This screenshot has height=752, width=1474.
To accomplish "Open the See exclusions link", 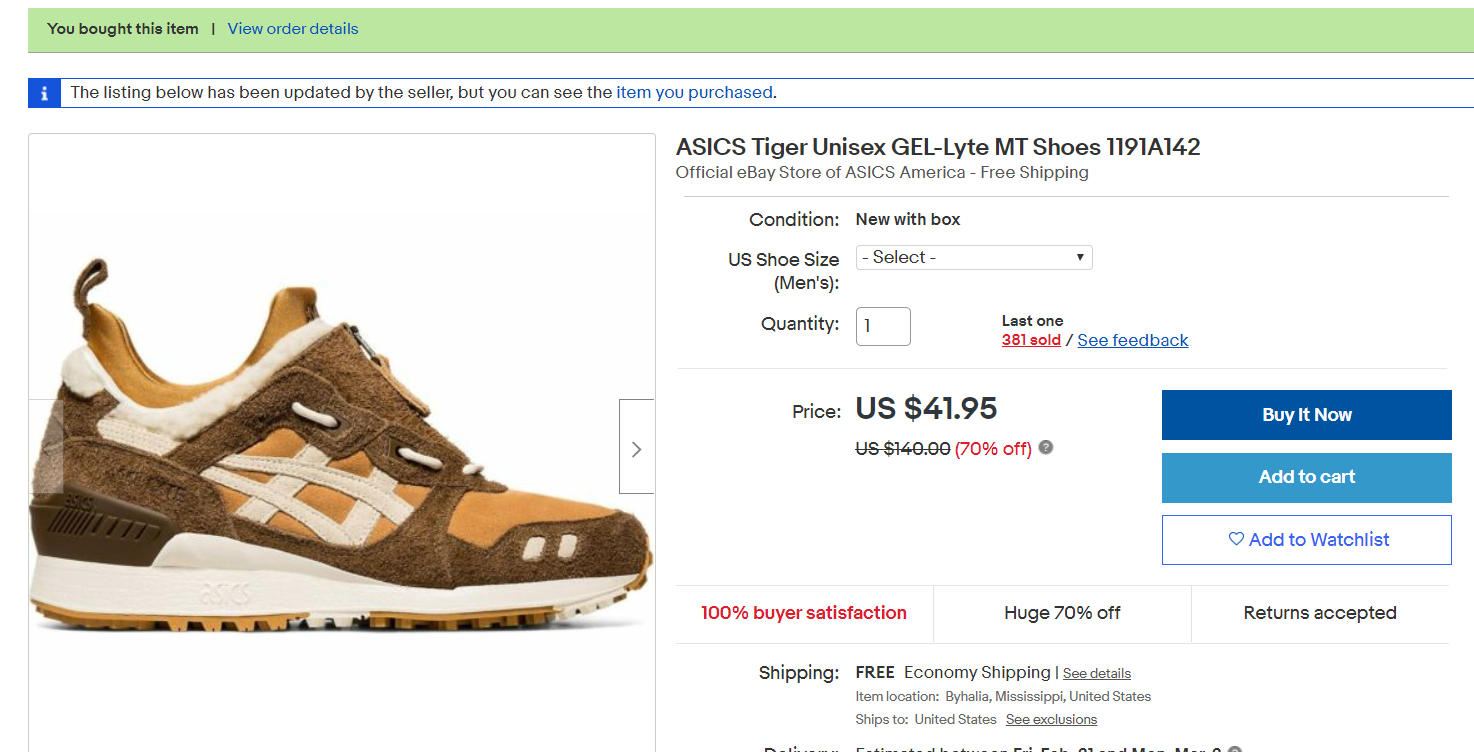I will tap(1051, 720).
